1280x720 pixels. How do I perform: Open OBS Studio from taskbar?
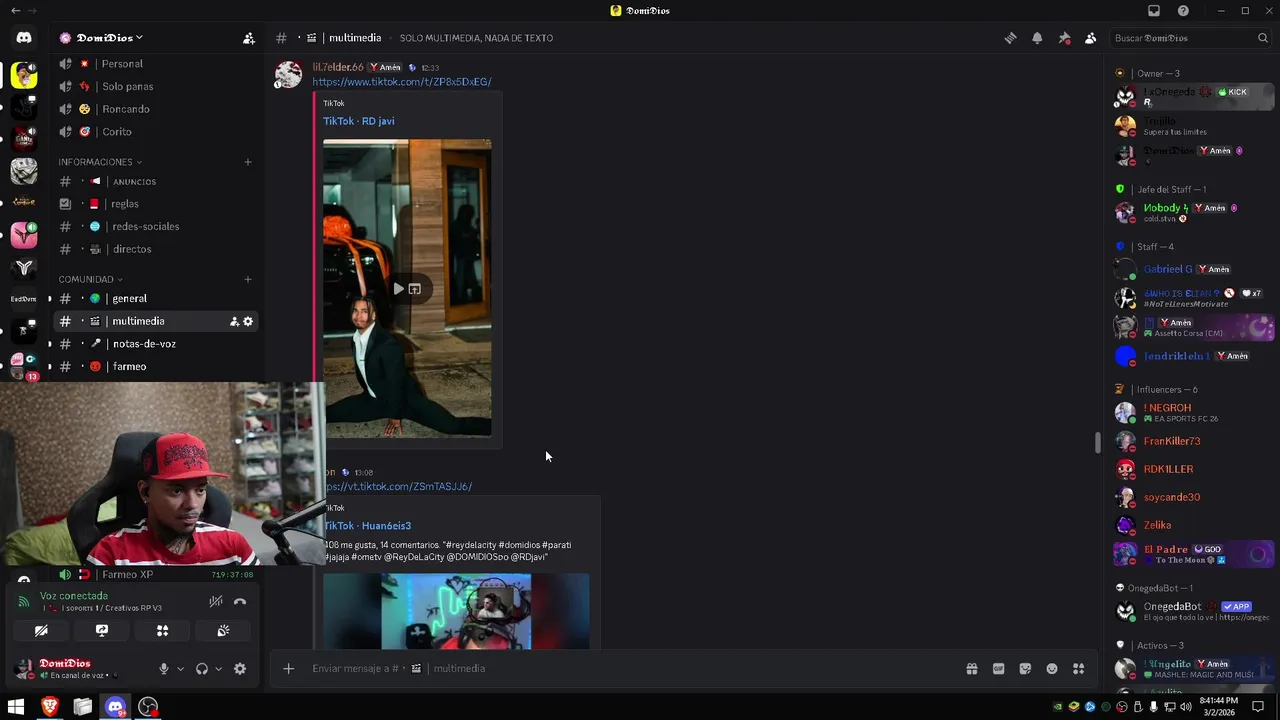148,707
